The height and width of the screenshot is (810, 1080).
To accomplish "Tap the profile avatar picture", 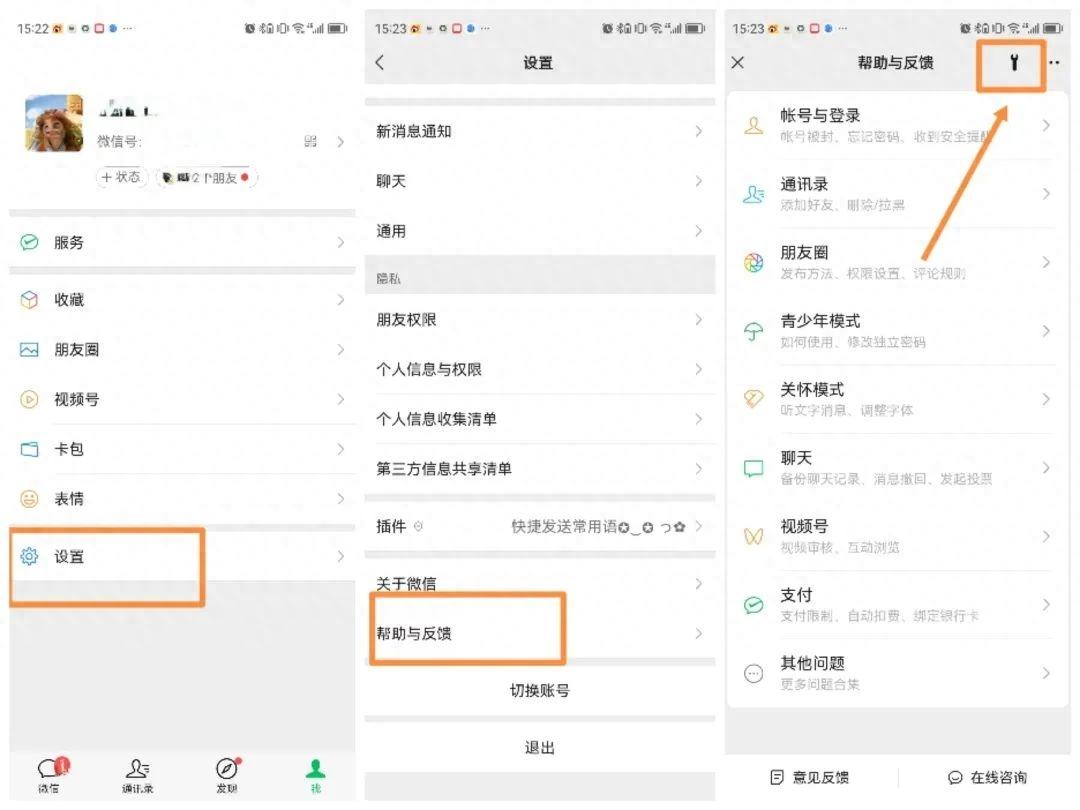I will [x=54, y=123].
